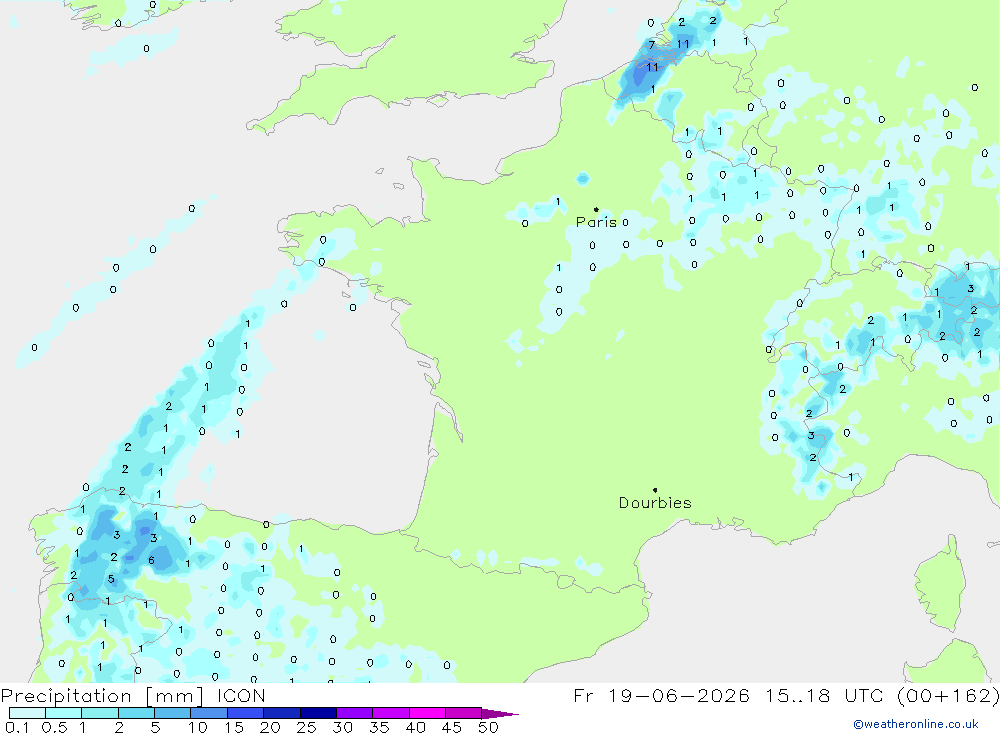Click the legend label '10'
The width and height of the screenshot is (1000, 733).
(x=198, y=727)
